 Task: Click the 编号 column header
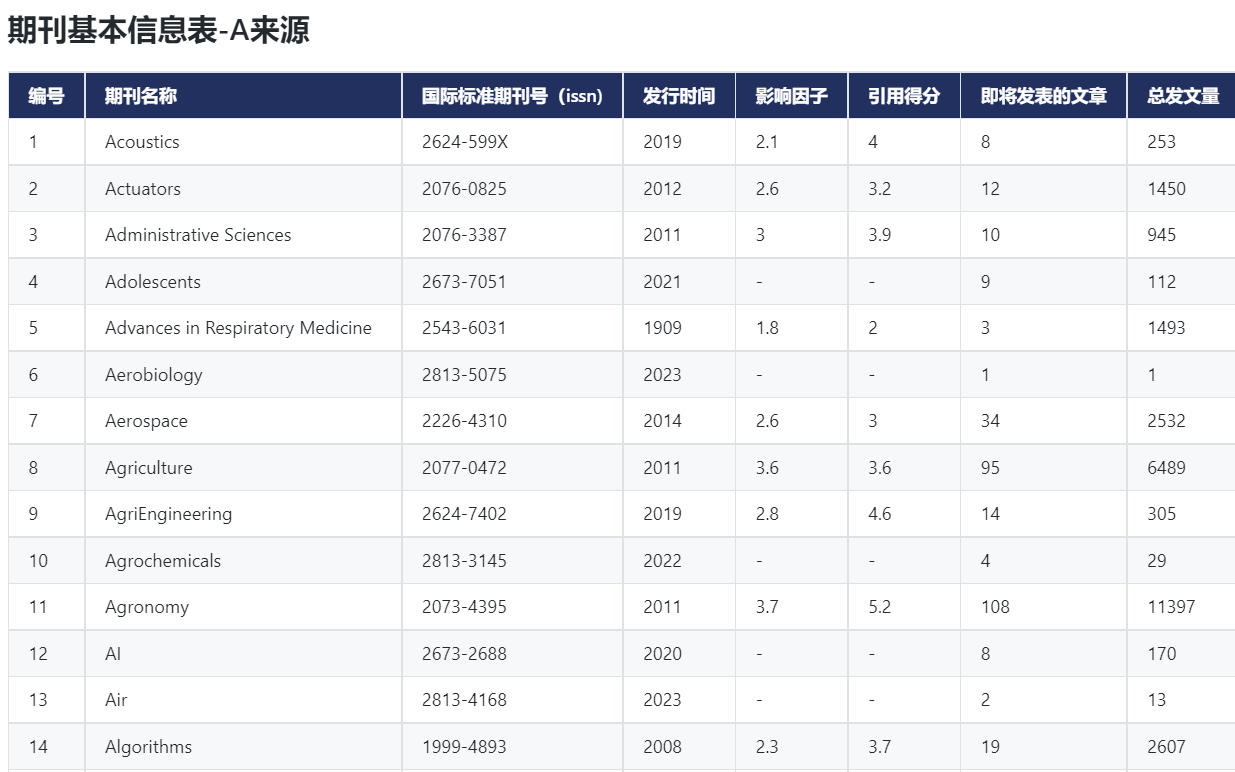pyautogui.click(x=46, y=96)
